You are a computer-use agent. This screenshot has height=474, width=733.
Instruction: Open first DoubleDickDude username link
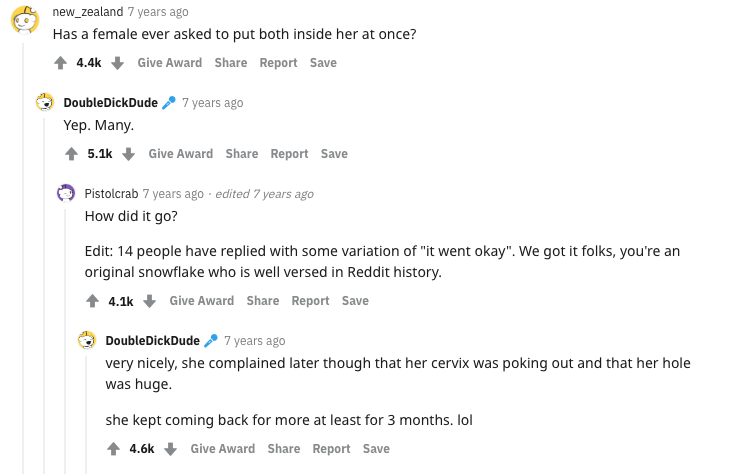click(111, 103)
